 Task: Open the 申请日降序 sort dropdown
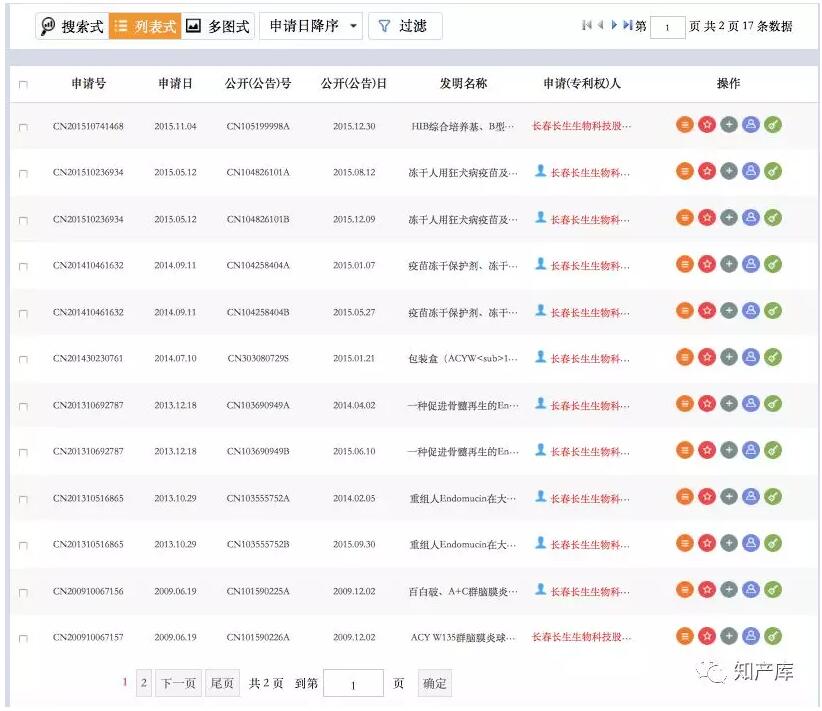pos(311,26)
